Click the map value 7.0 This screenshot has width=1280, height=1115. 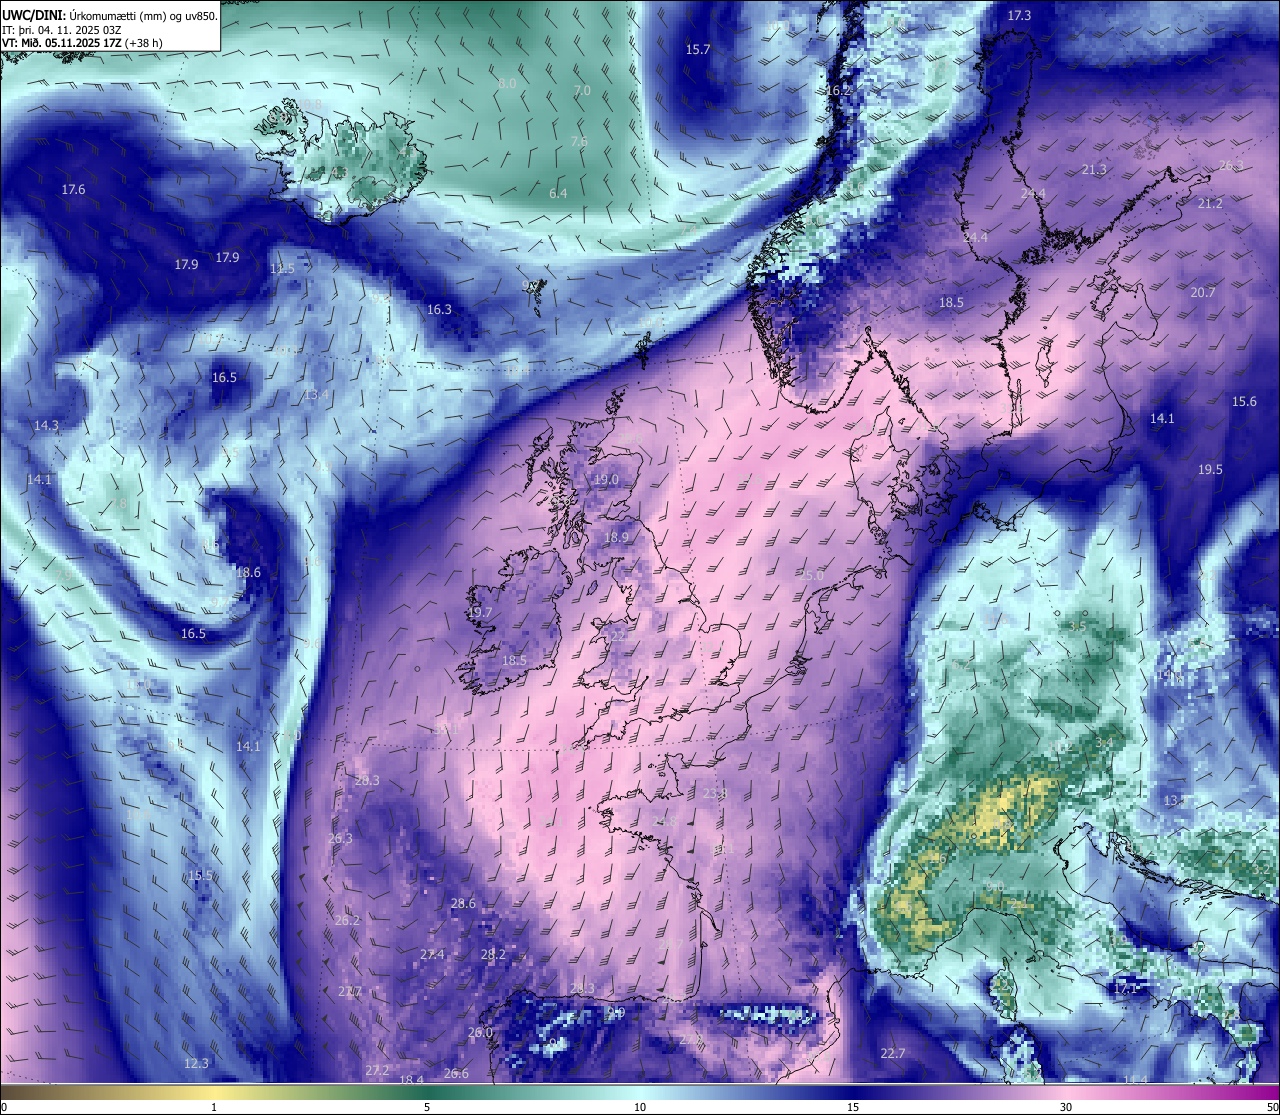(582, 91)
